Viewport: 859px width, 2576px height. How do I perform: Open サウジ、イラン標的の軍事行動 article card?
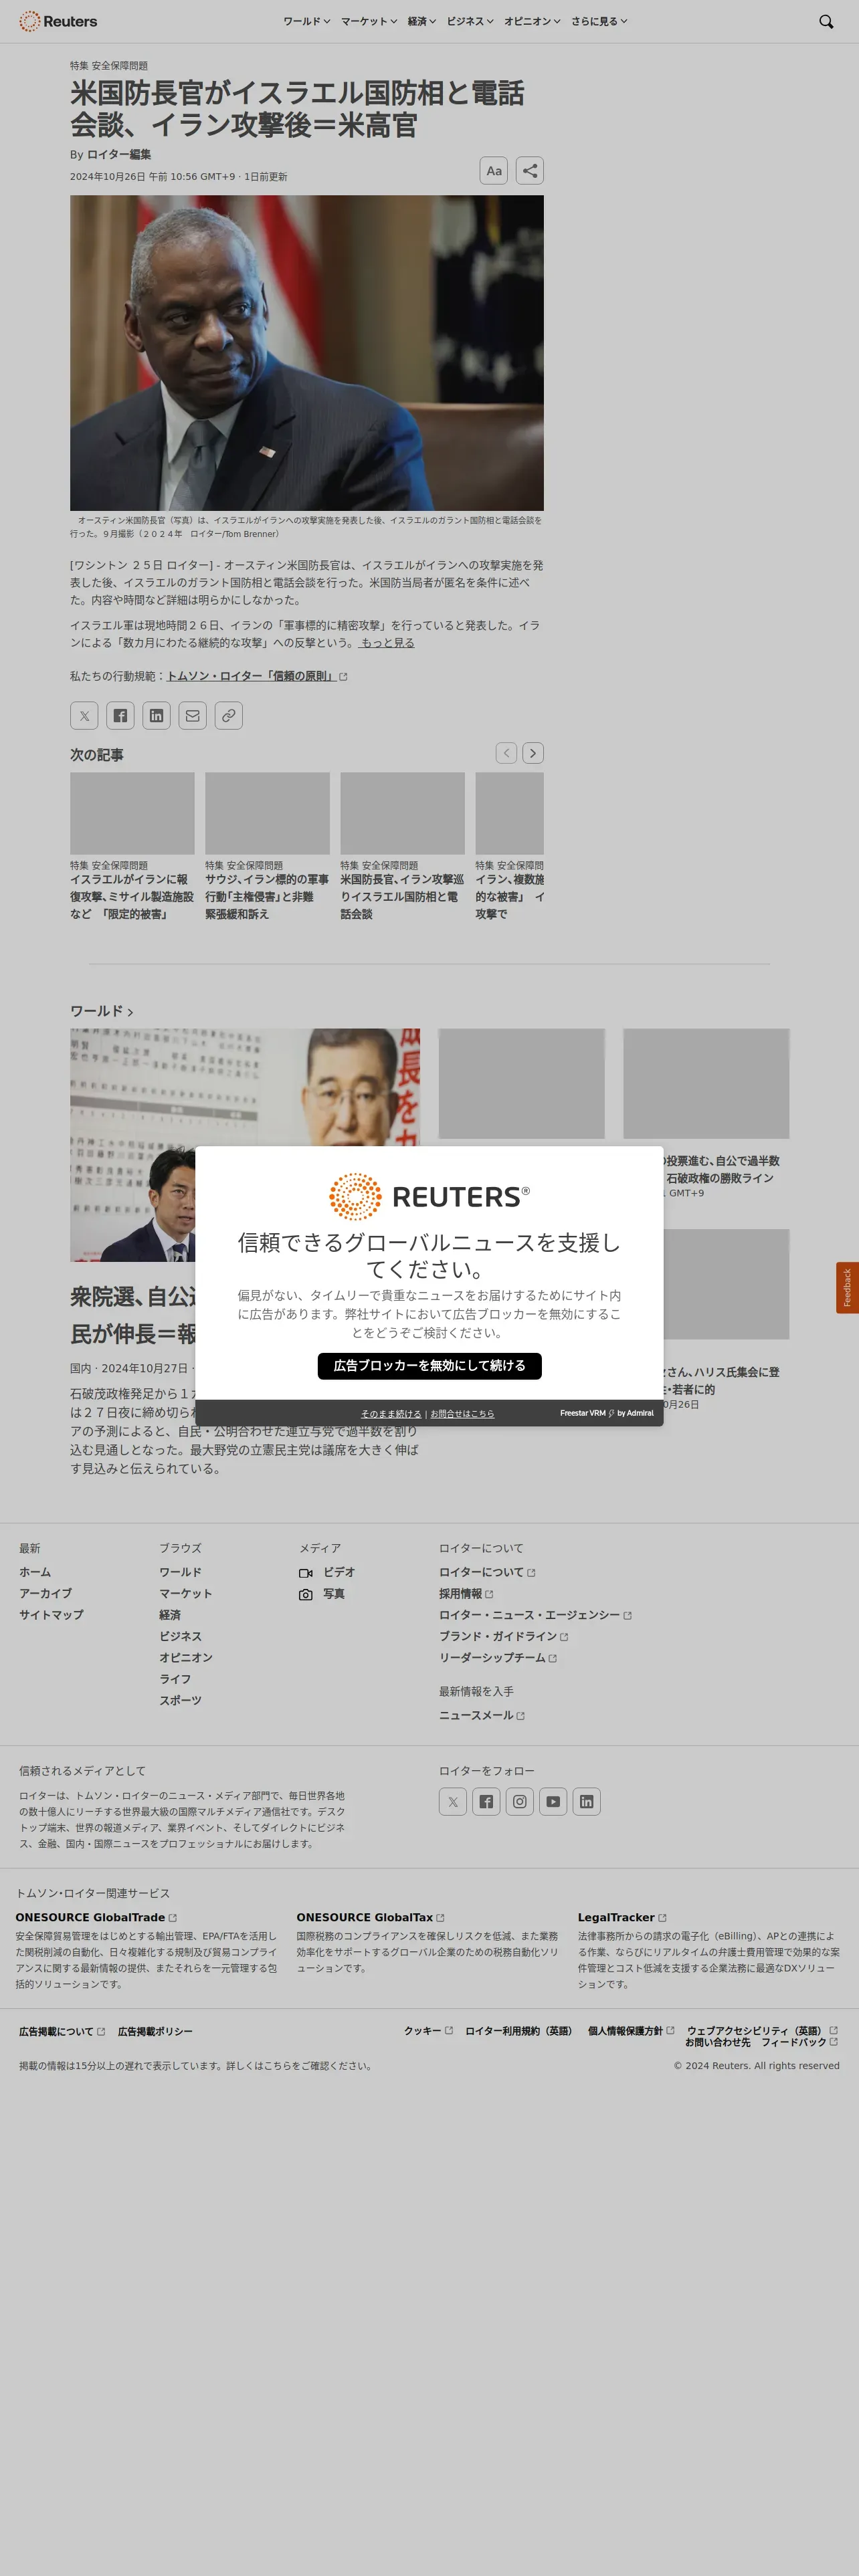(x=267, y=897)
